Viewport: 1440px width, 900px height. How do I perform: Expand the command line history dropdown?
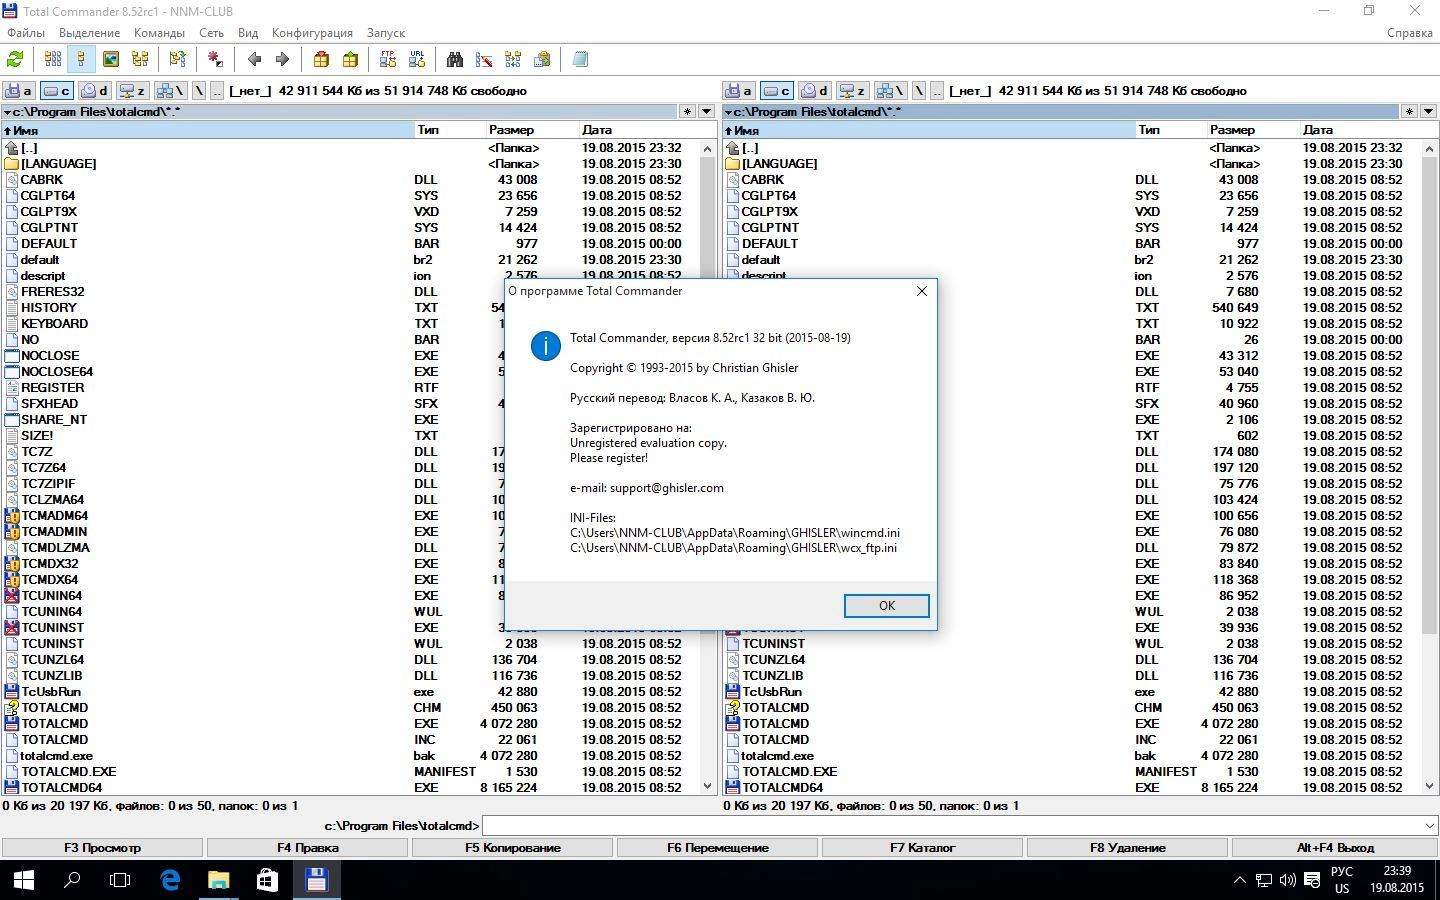(1428, 825)
